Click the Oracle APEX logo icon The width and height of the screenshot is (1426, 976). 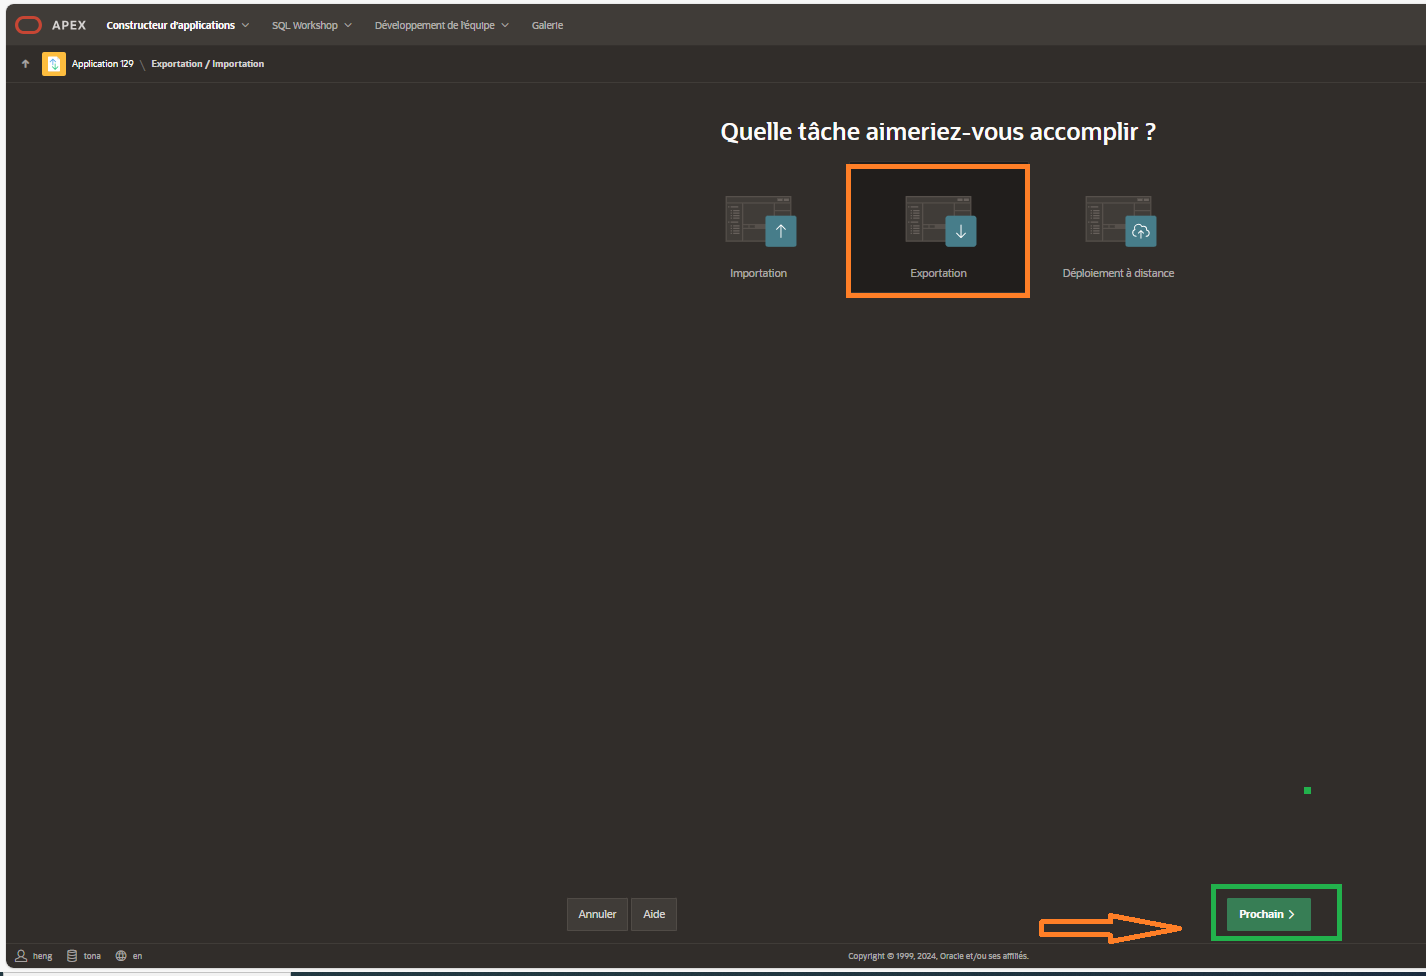point(28,25)
